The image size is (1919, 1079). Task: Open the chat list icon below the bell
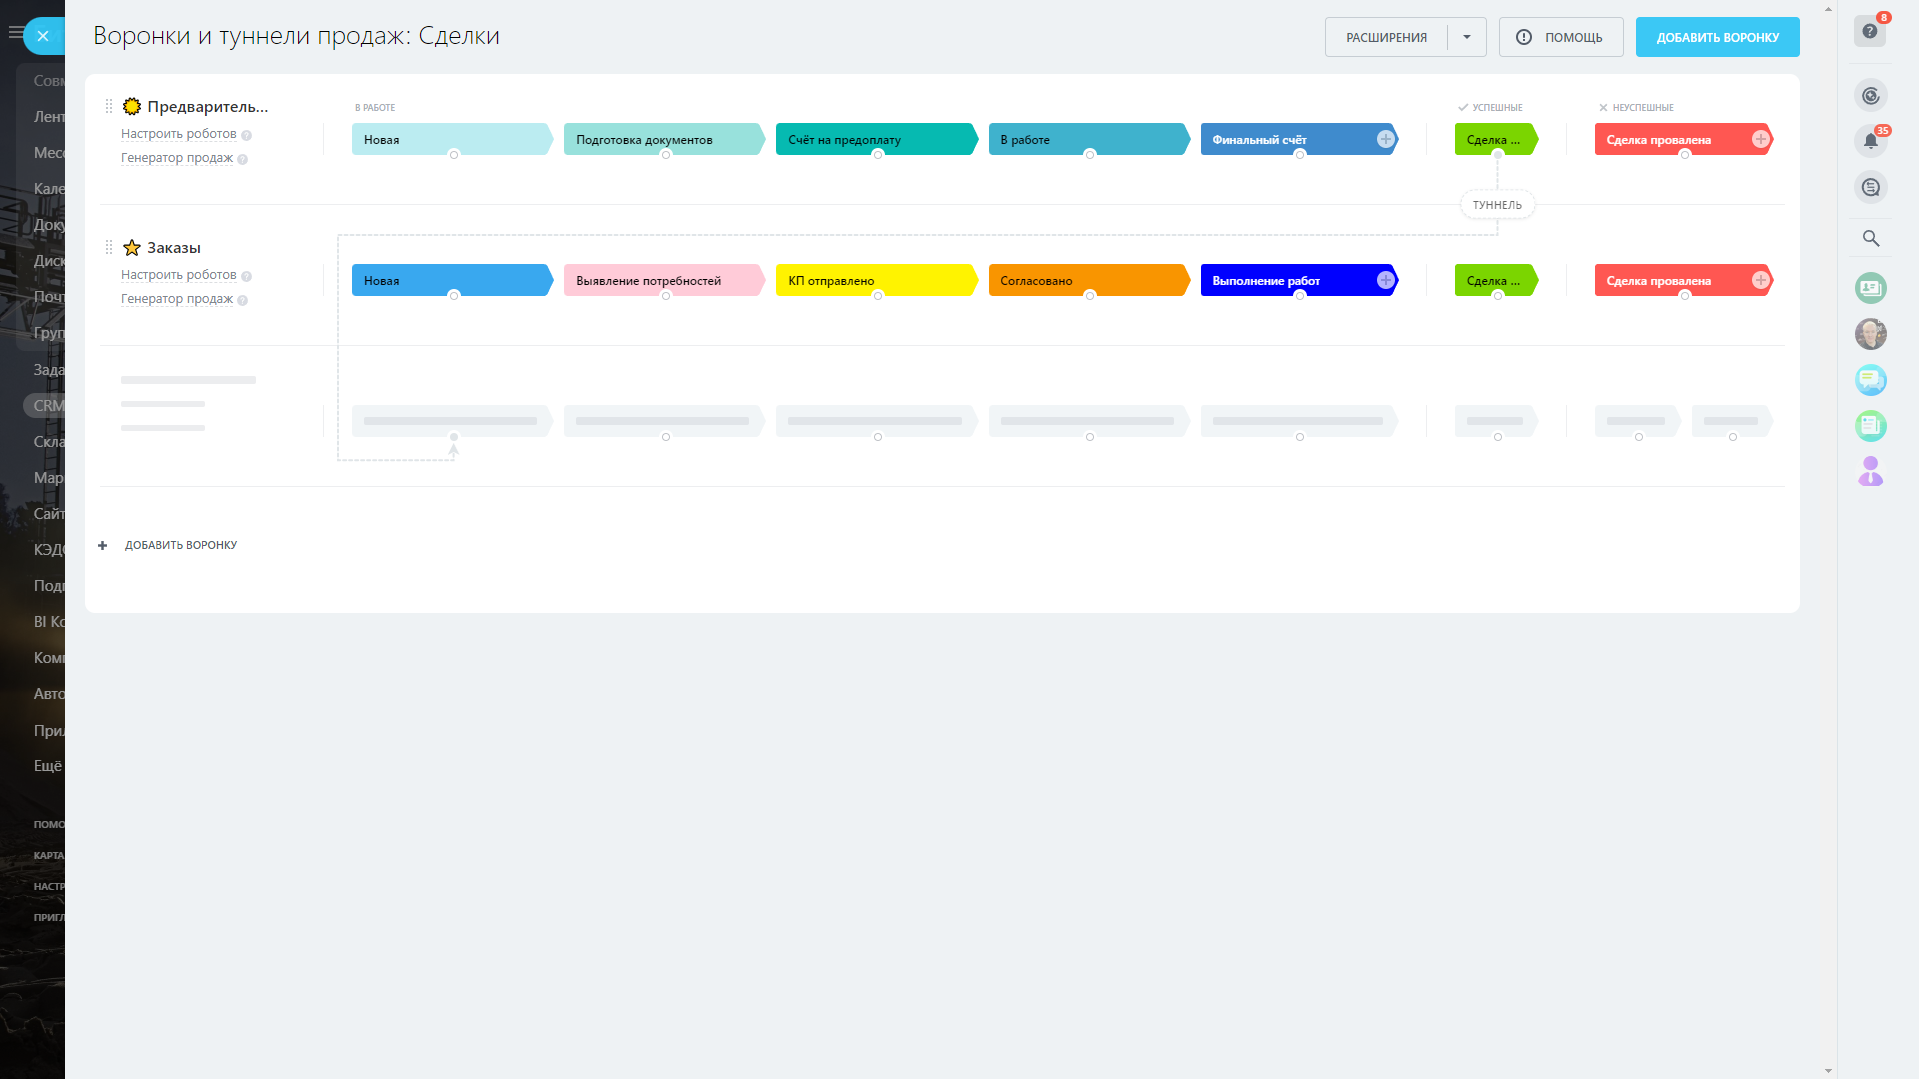[x=1870, y=187]
